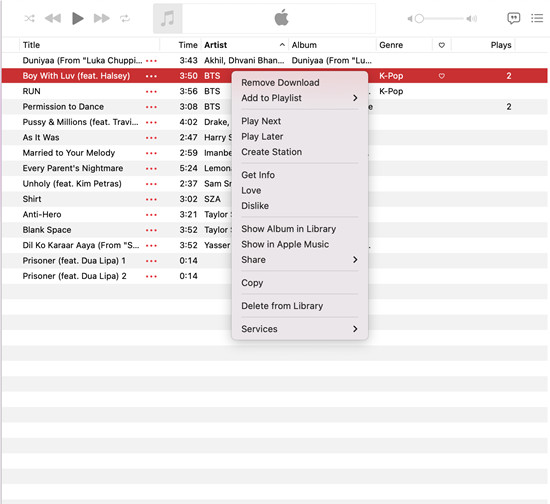Sort by the heart Love column

click(442, 45)
